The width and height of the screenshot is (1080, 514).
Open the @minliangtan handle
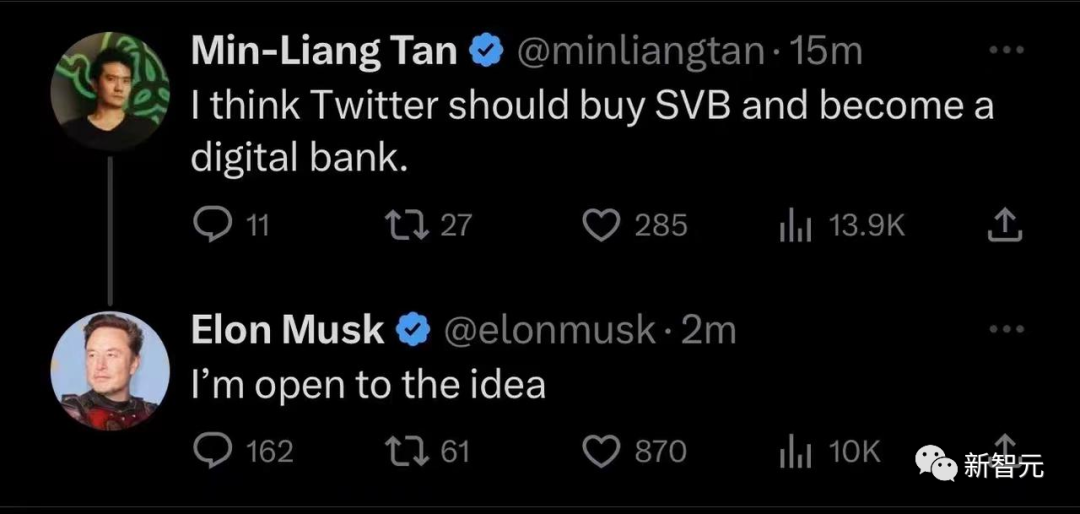[640, 51]
